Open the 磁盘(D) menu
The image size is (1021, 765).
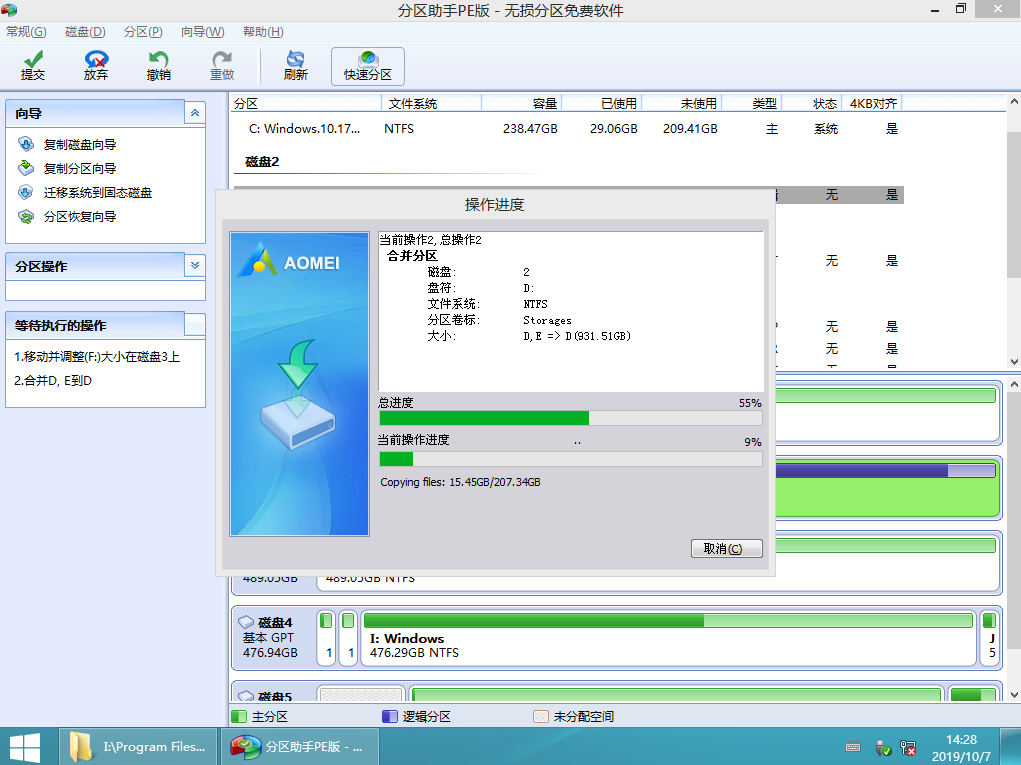(85, 32)
